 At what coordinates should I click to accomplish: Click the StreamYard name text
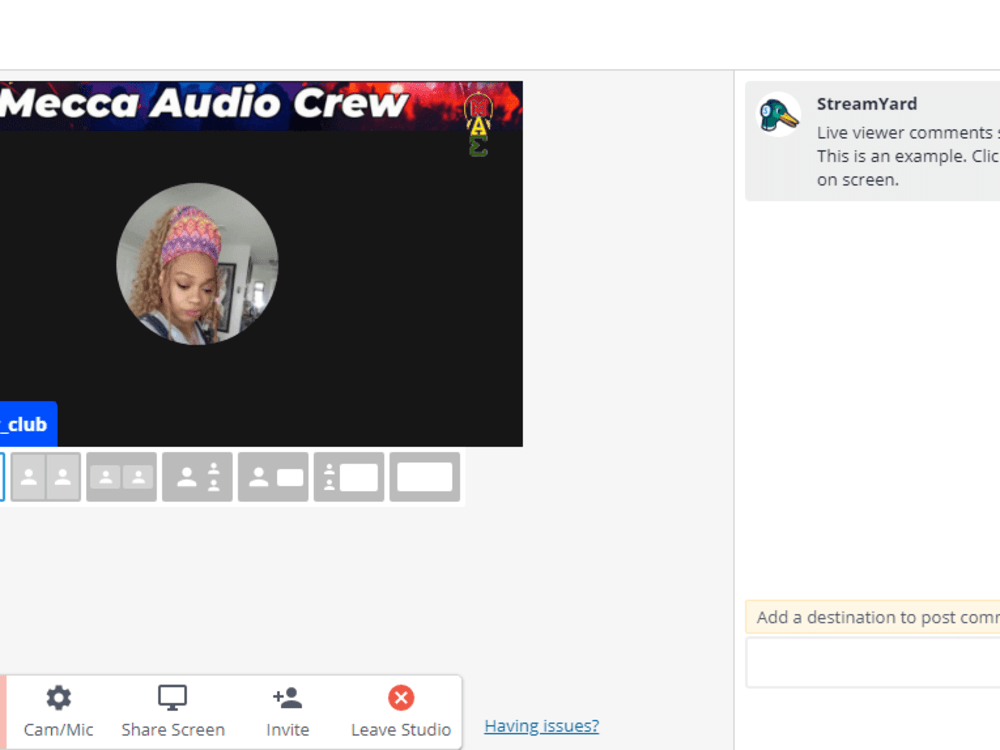(x=867, y=104)
